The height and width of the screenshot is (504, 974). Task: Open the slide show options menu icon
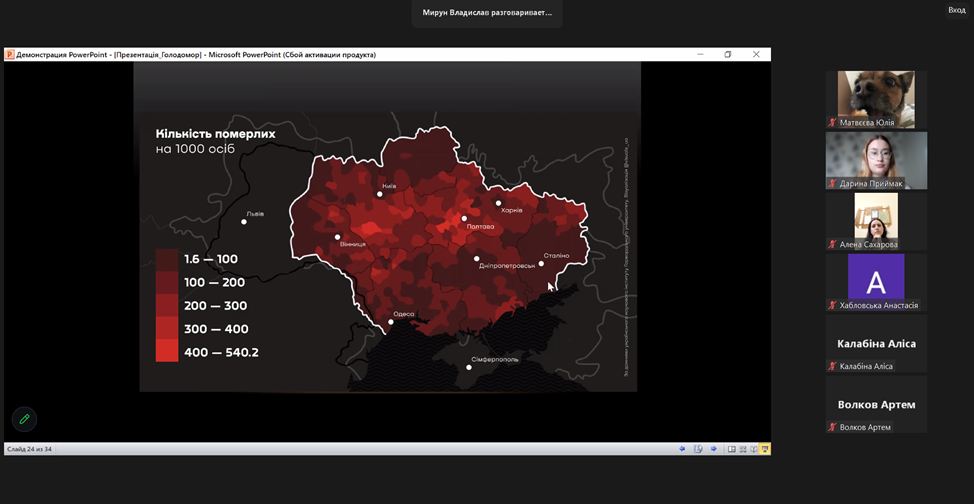pyautogui.click(x=698, y=449)
